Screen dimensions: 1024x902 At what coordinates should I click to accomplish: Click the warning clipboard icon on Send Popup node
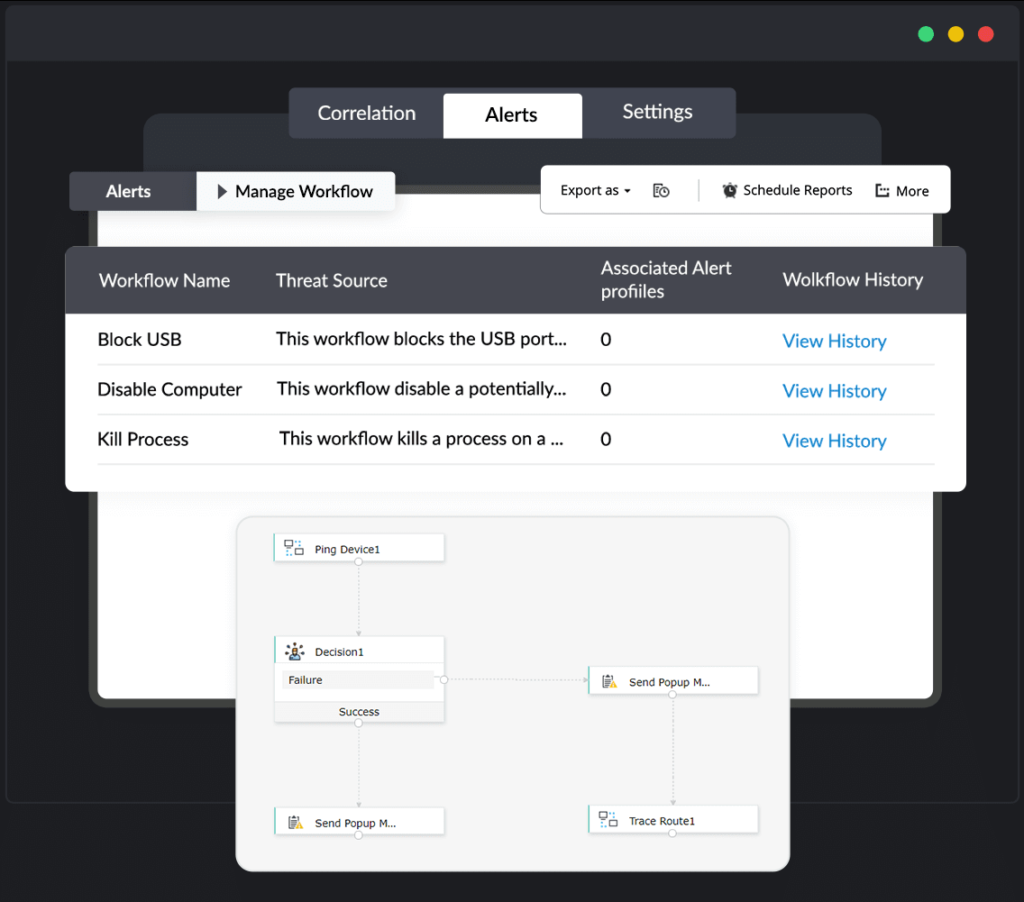coord(294,821)
